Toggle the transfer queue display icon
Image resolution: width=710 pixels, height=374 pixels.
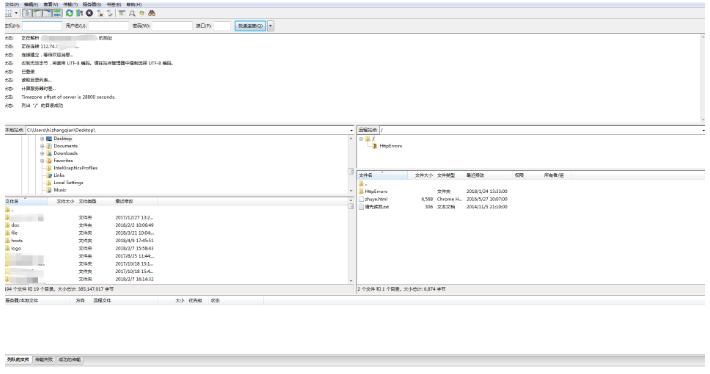coord(57,13)
